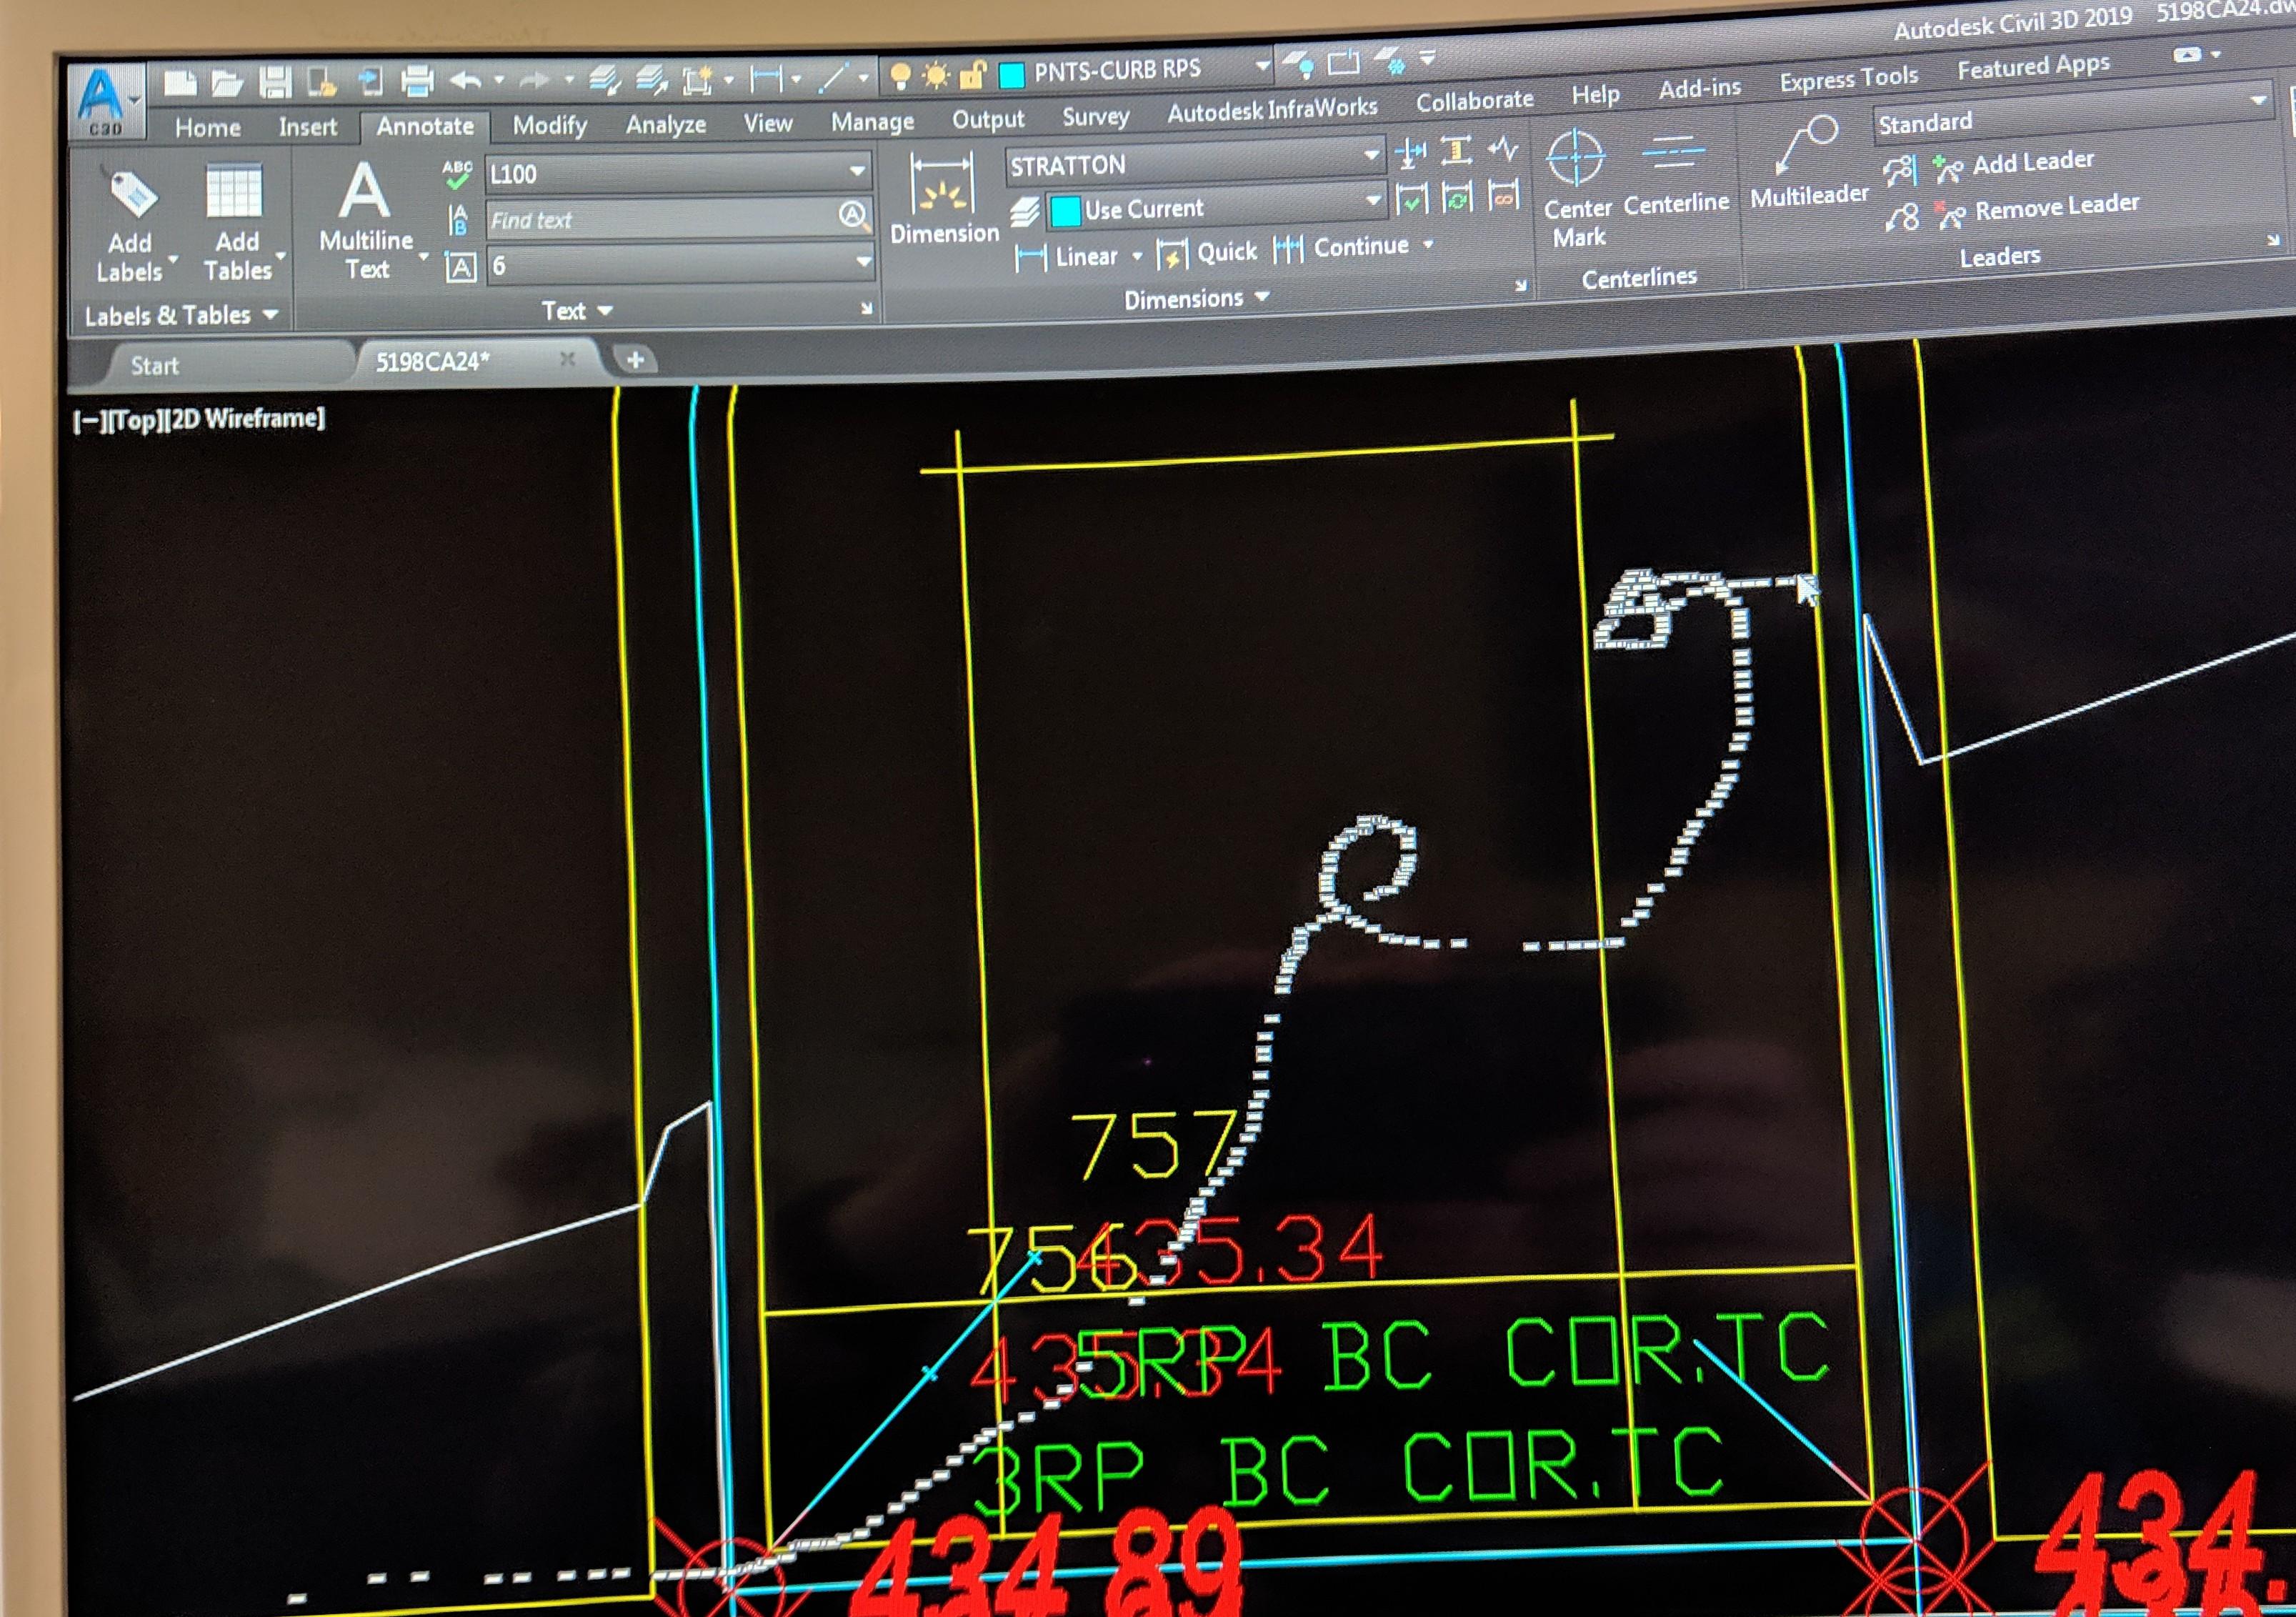Open the Linear dimension flyout arrow
2296x1617 pixels.
point(1136,257)
